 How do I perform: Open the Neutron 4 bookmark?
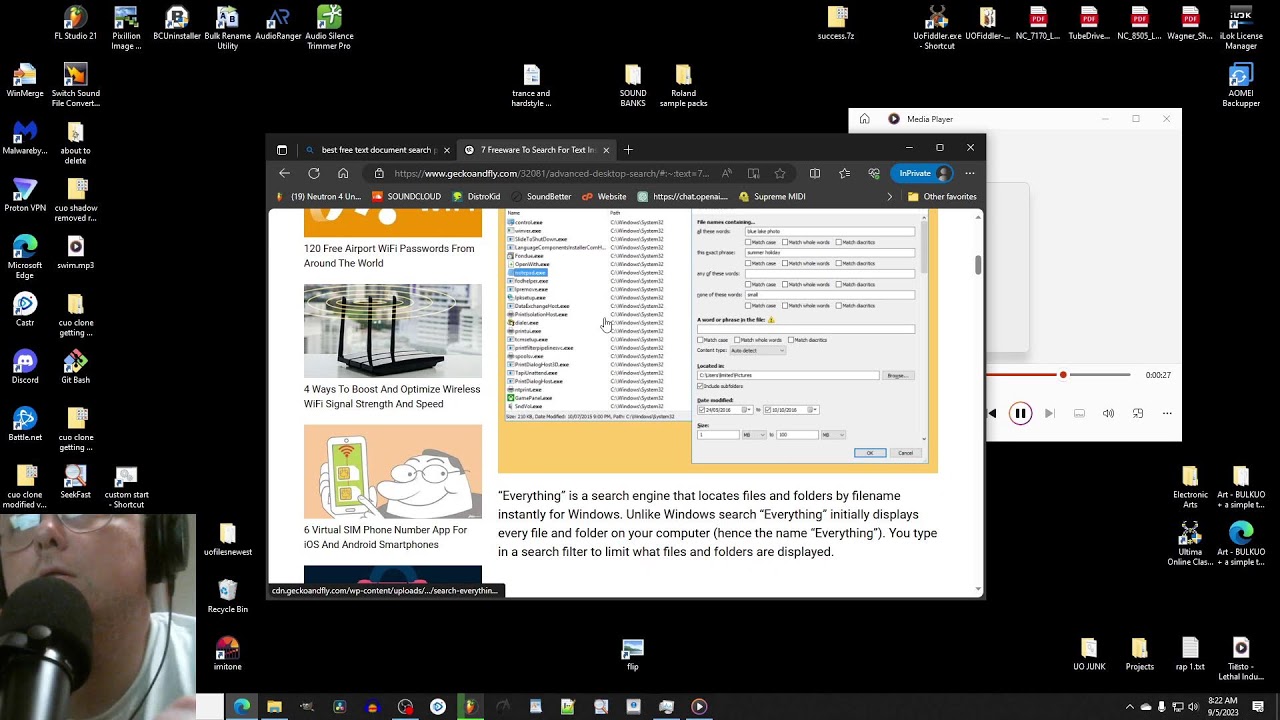point(317,197)
